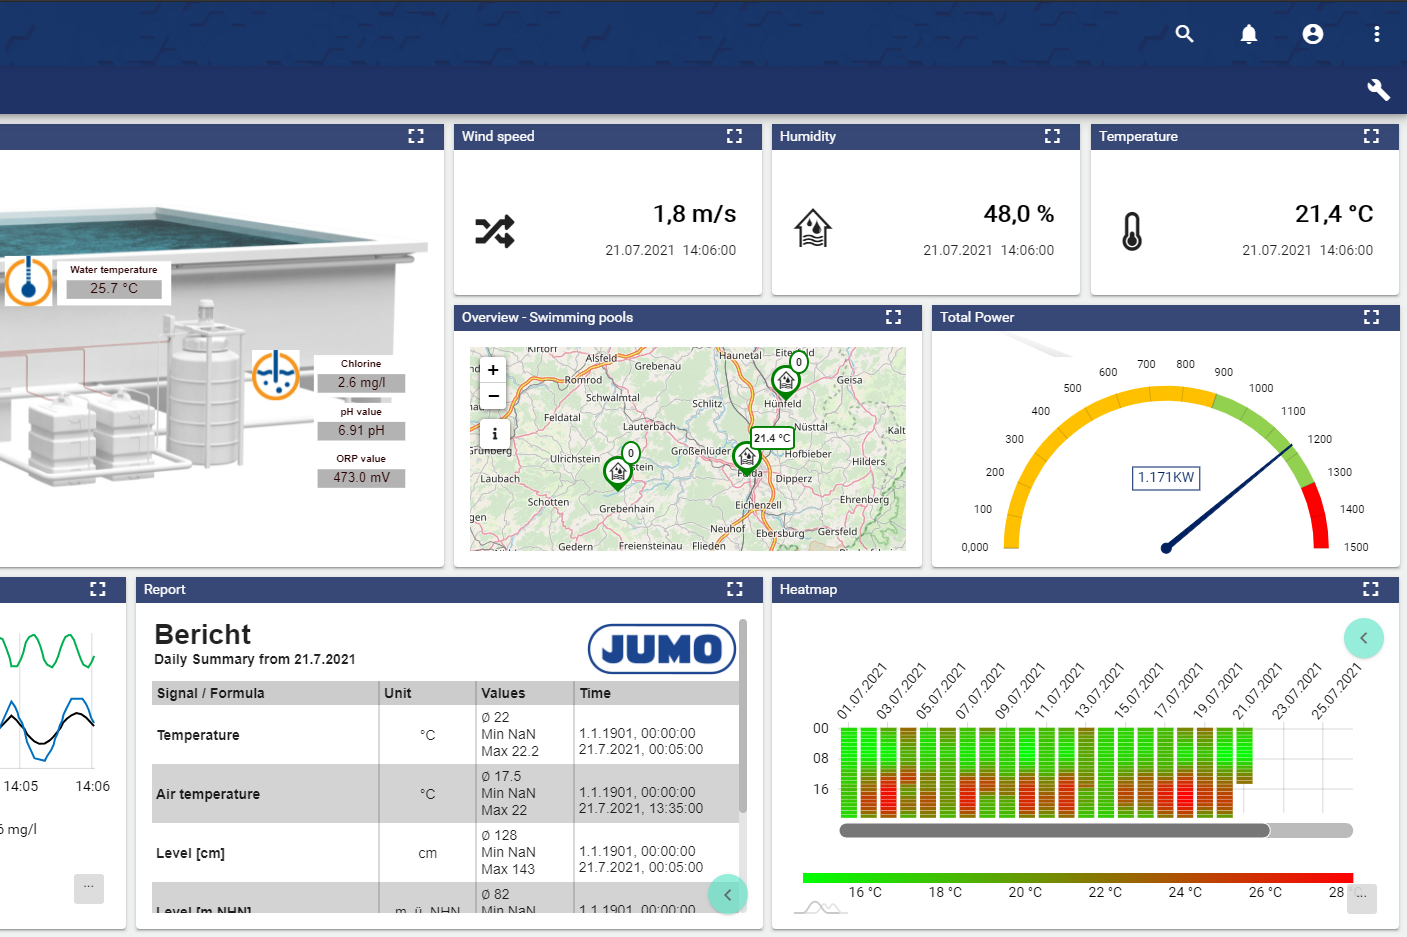Expand the Humidity widget to fullscreen
Screen dimensions: 1407x937
pyautogui.click(x=1052, y=136)
